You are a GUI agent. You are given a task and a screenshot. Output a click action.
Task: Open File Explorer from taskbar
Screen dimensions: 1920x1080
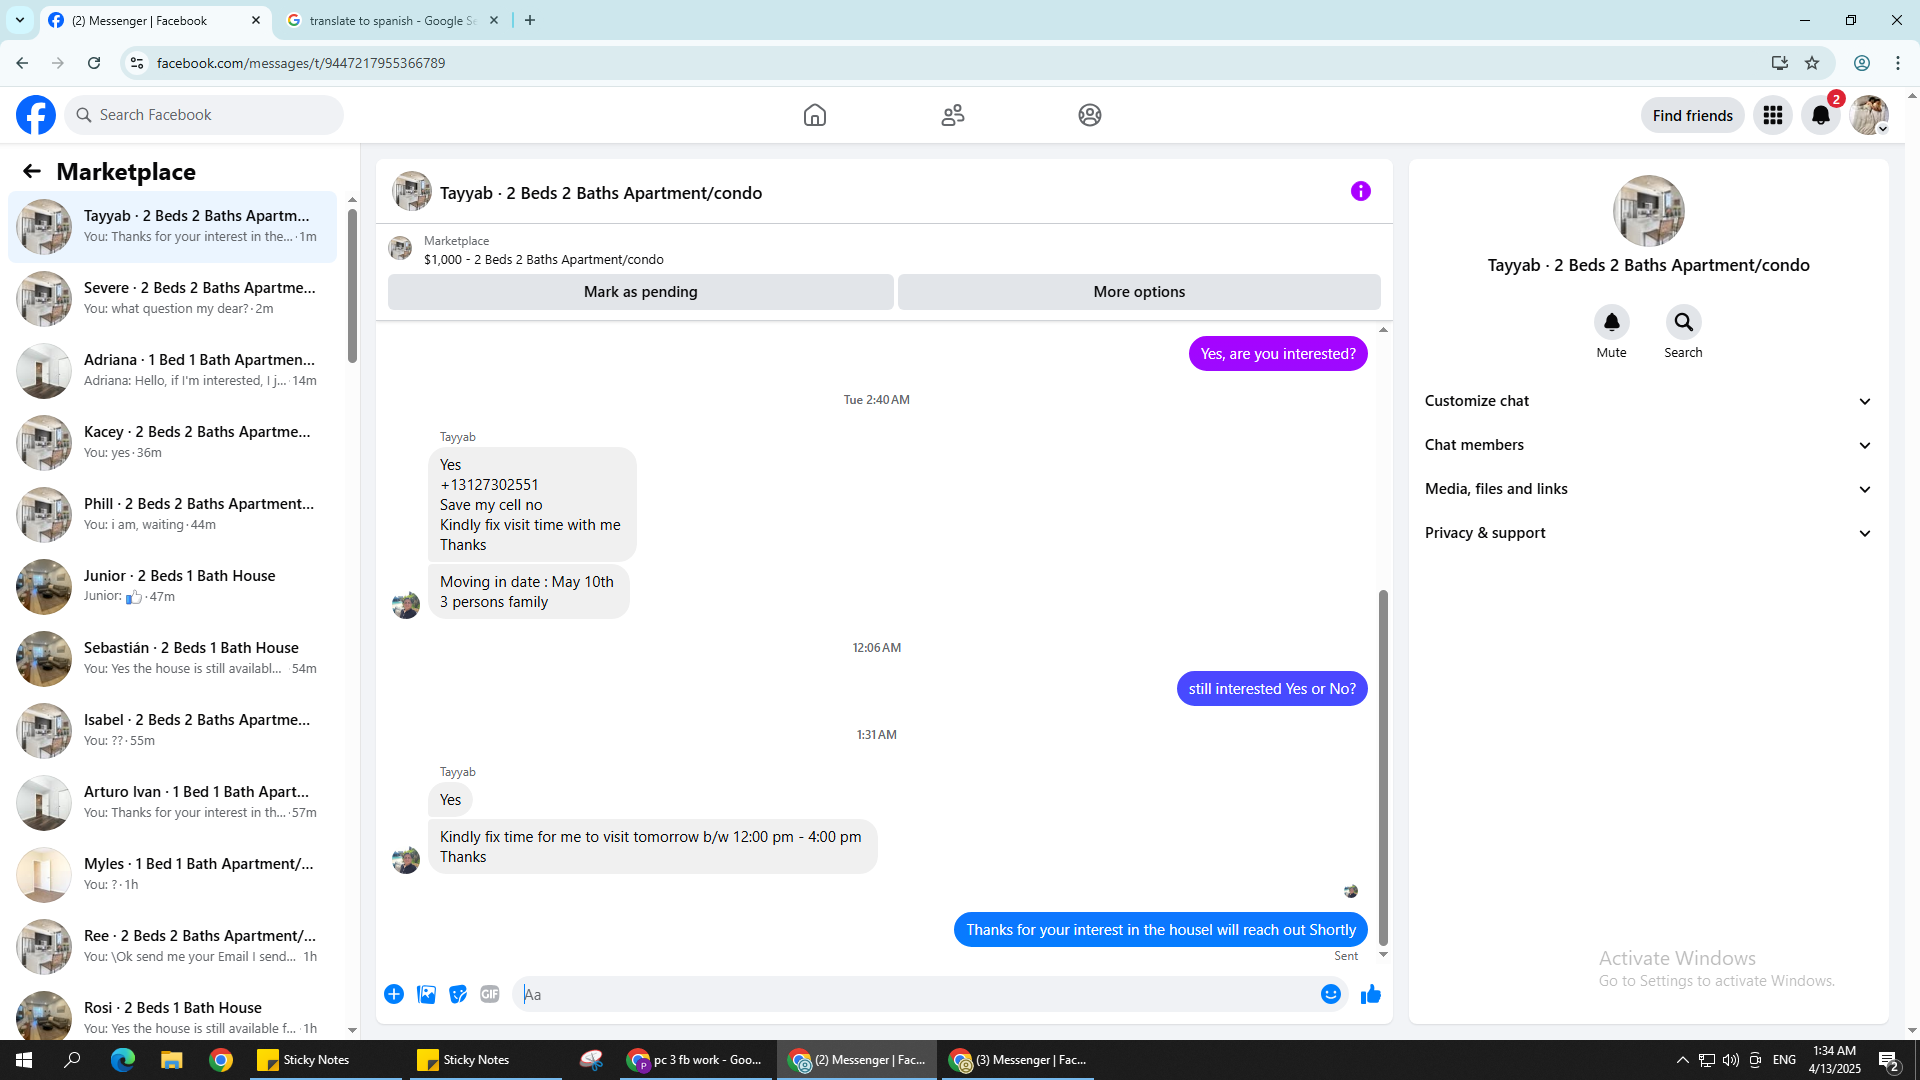172,1060
